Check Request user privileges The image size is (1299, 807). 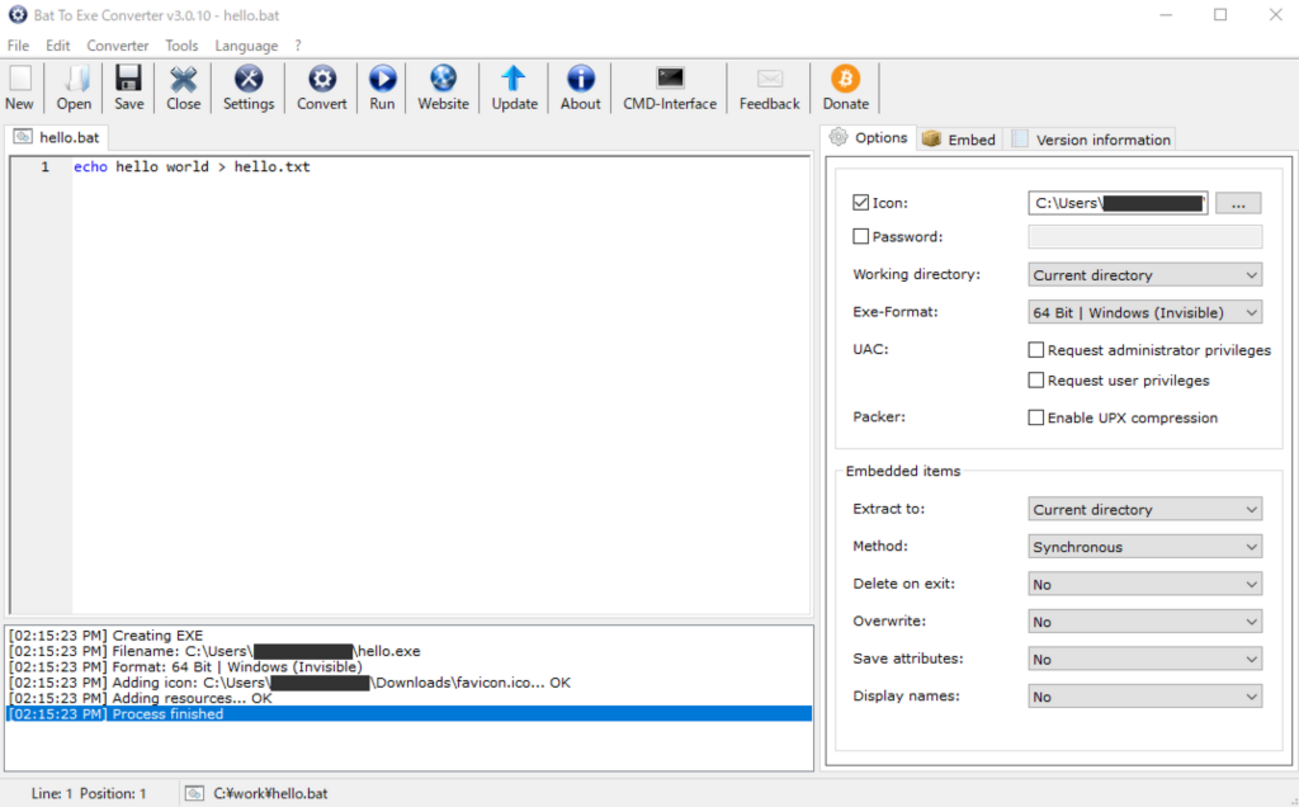tap(1036, 380)
